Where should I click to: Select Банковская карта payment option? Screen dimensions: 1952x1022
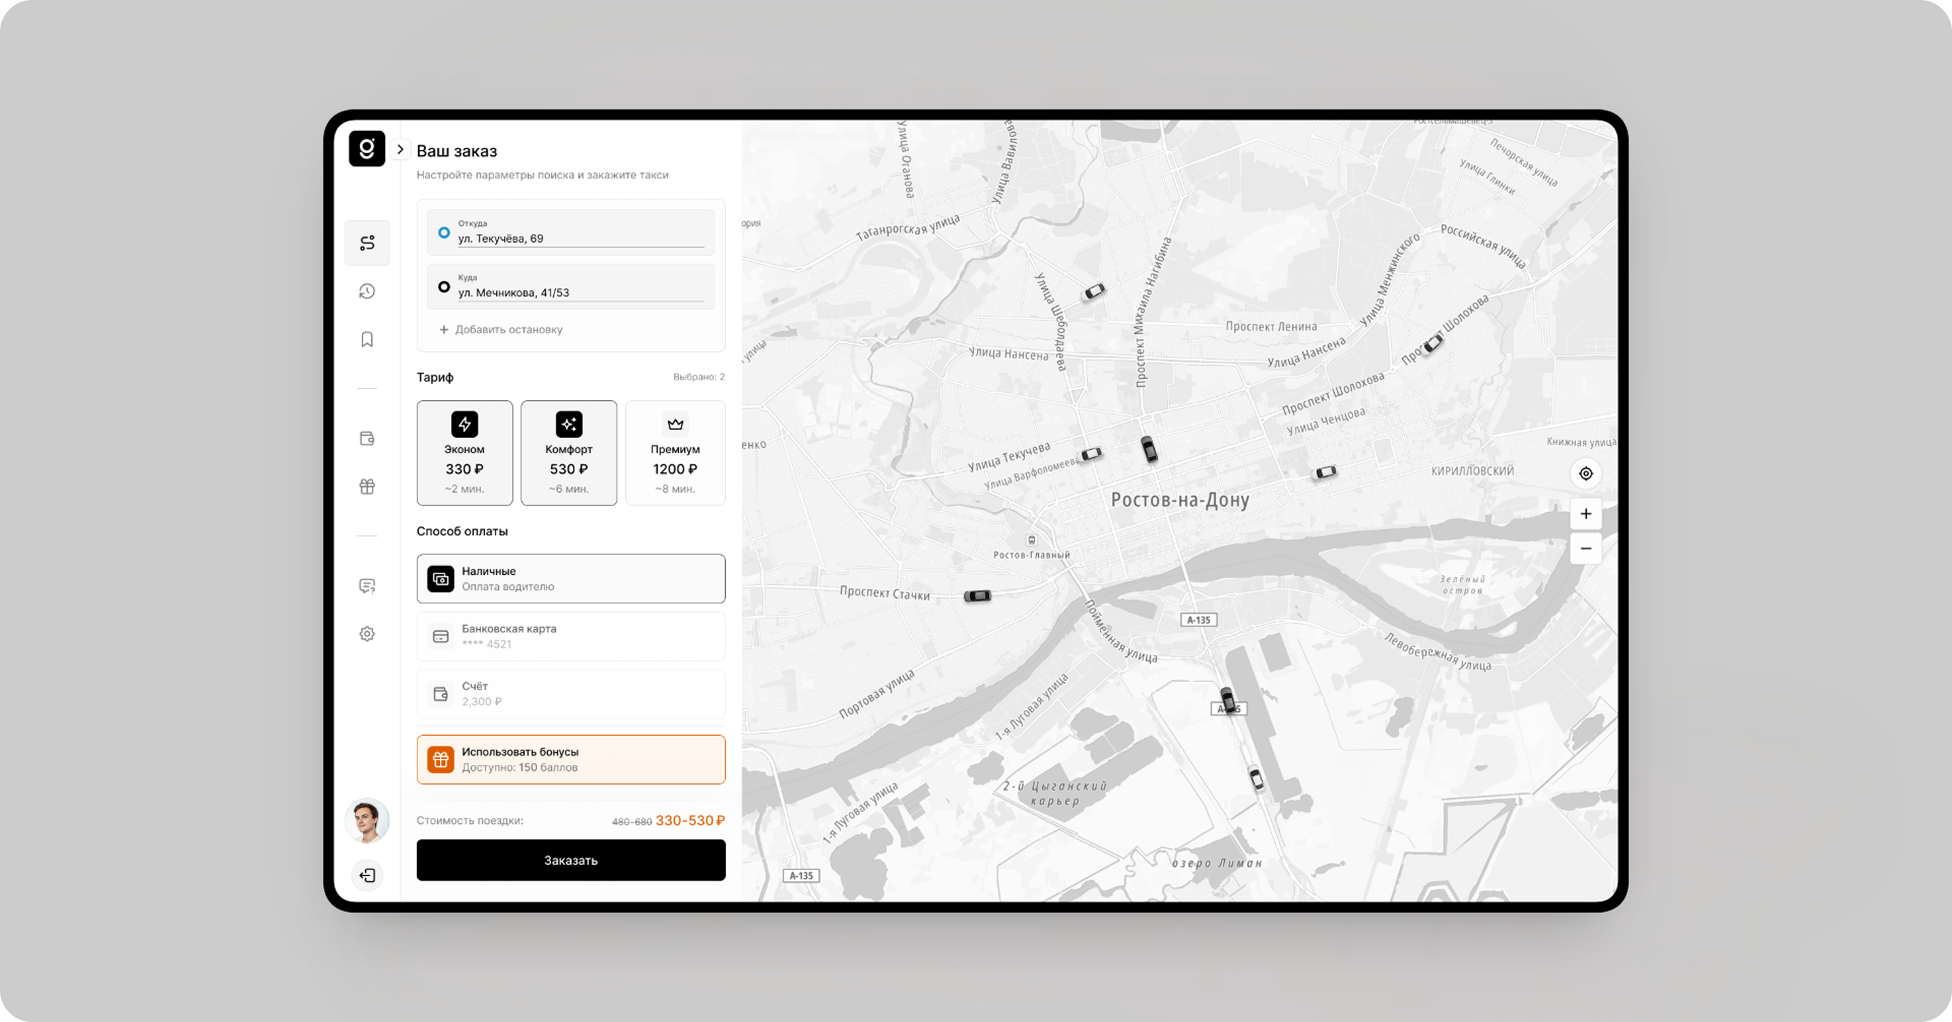571,636
